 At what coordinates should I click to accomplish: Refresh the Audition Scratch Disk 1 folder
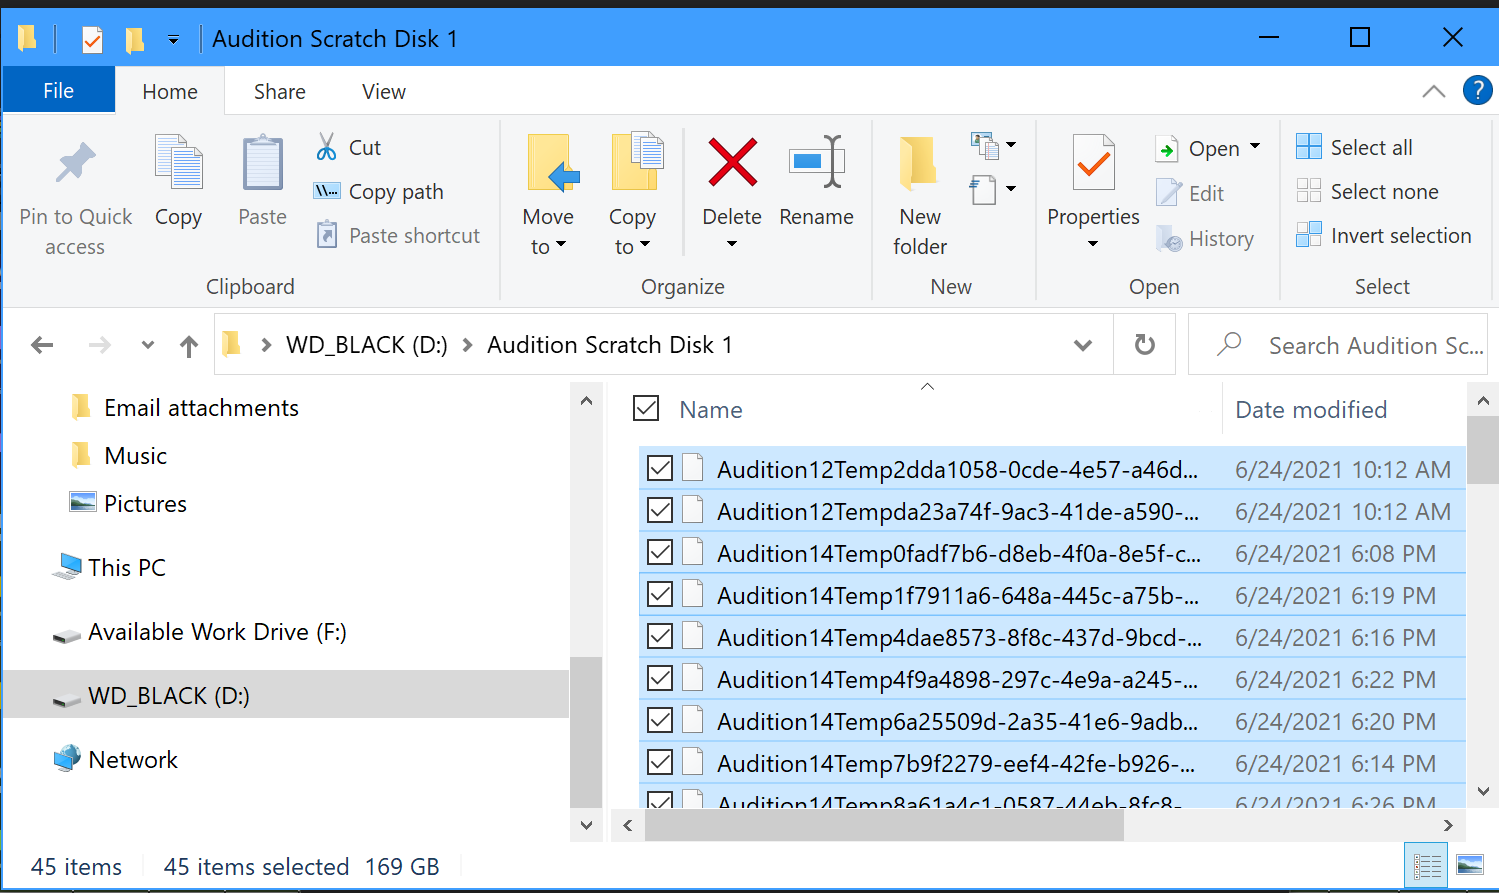coord(1144,344)
